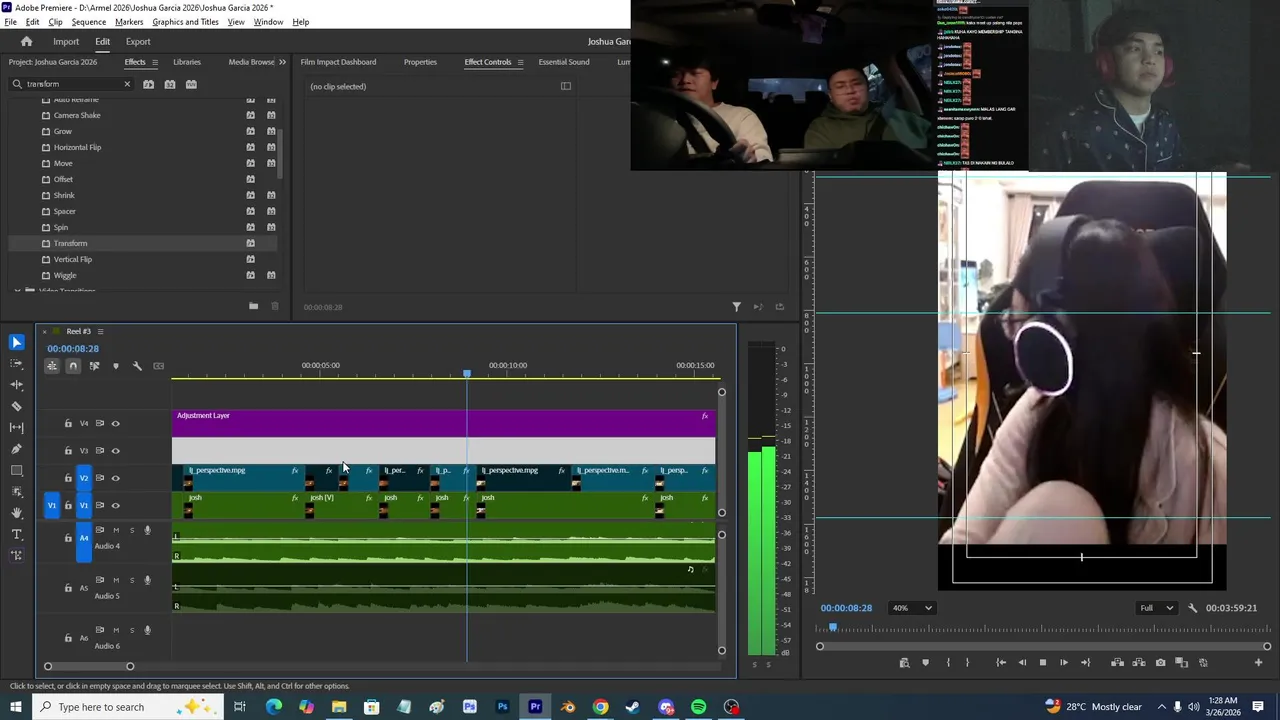Select the Ripple Edit tool
This screenshot has width=1280, height=720.
(x=16, y=384)
